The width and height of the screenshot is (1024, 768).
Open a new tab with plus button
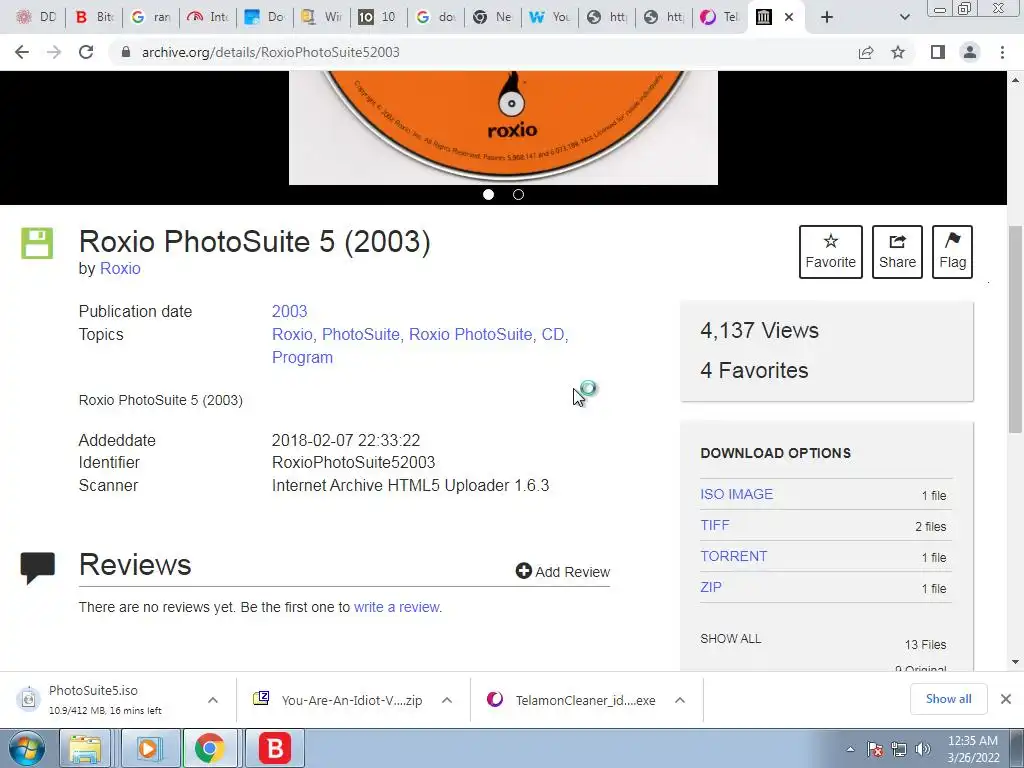827,17
